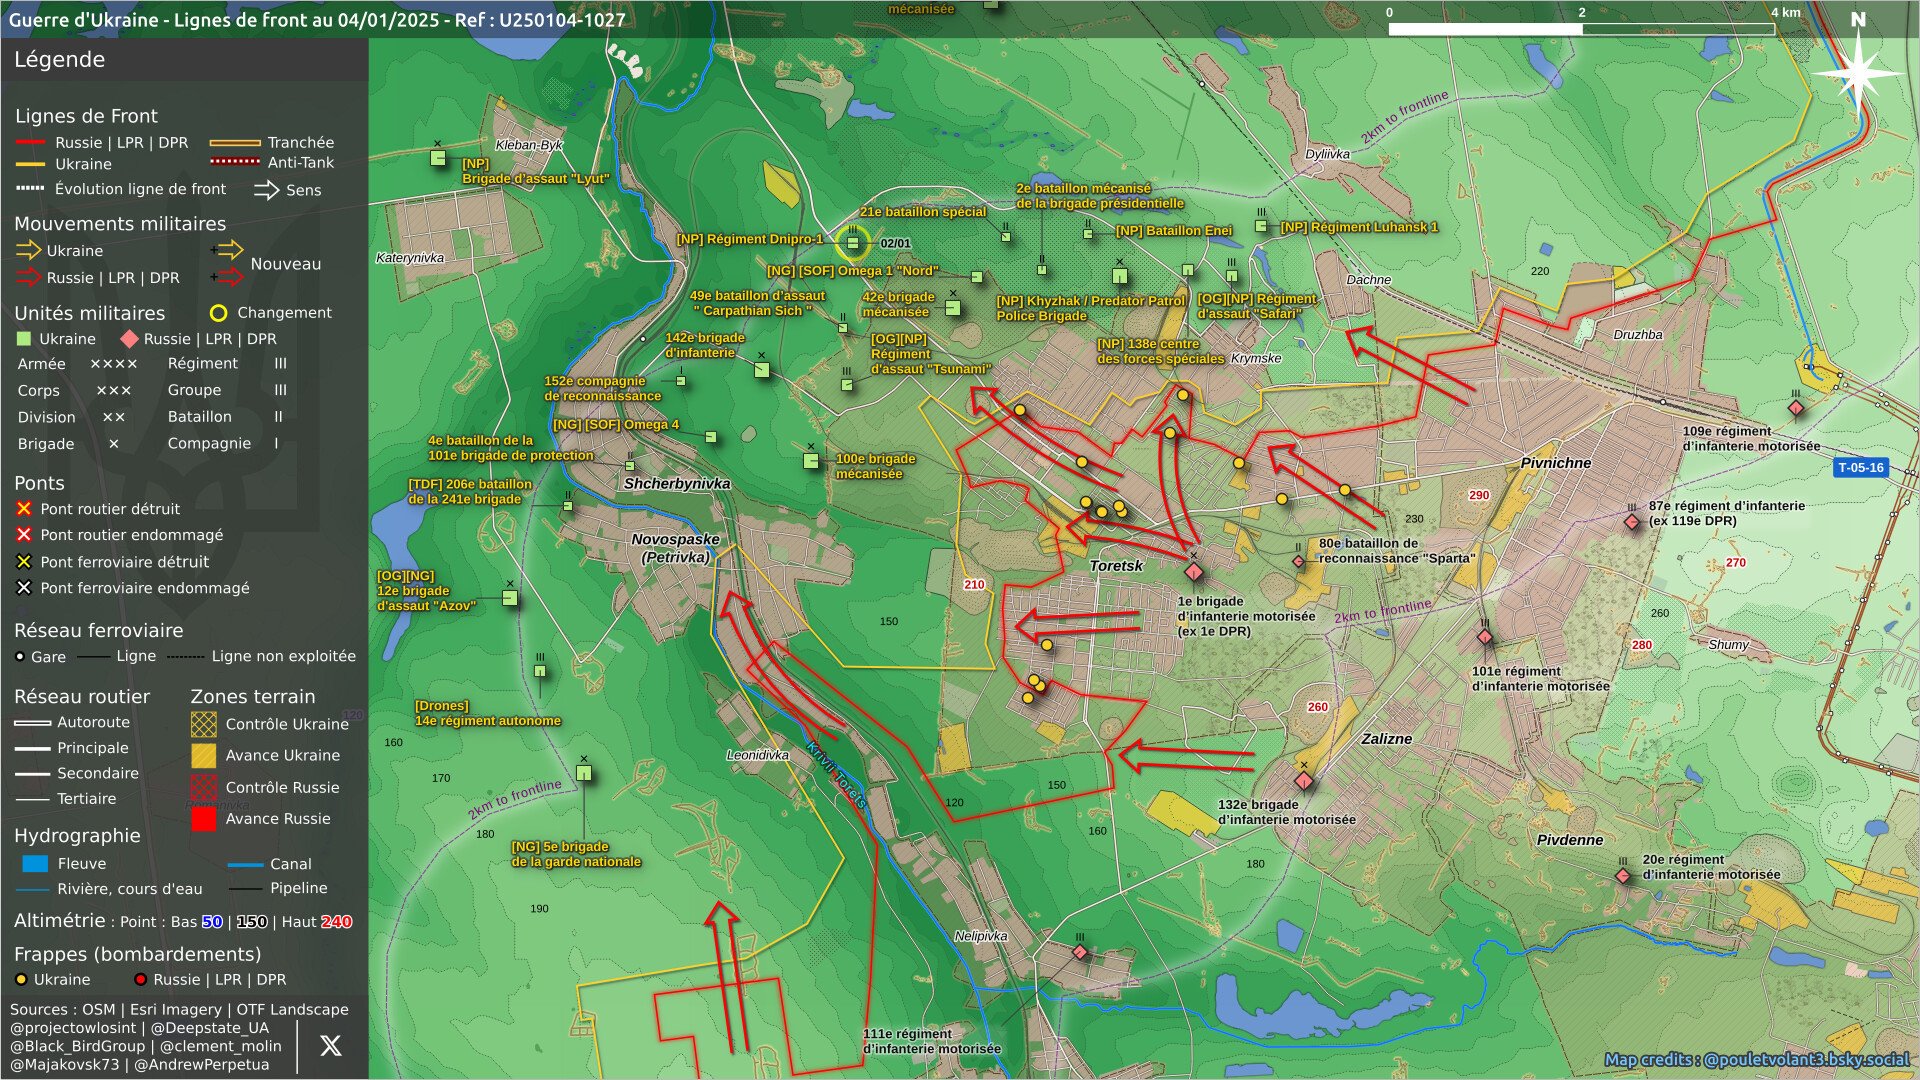This screenshot has width=1920, height=1080.
Task: Click the Druzhba village label
Action: 1637,335
